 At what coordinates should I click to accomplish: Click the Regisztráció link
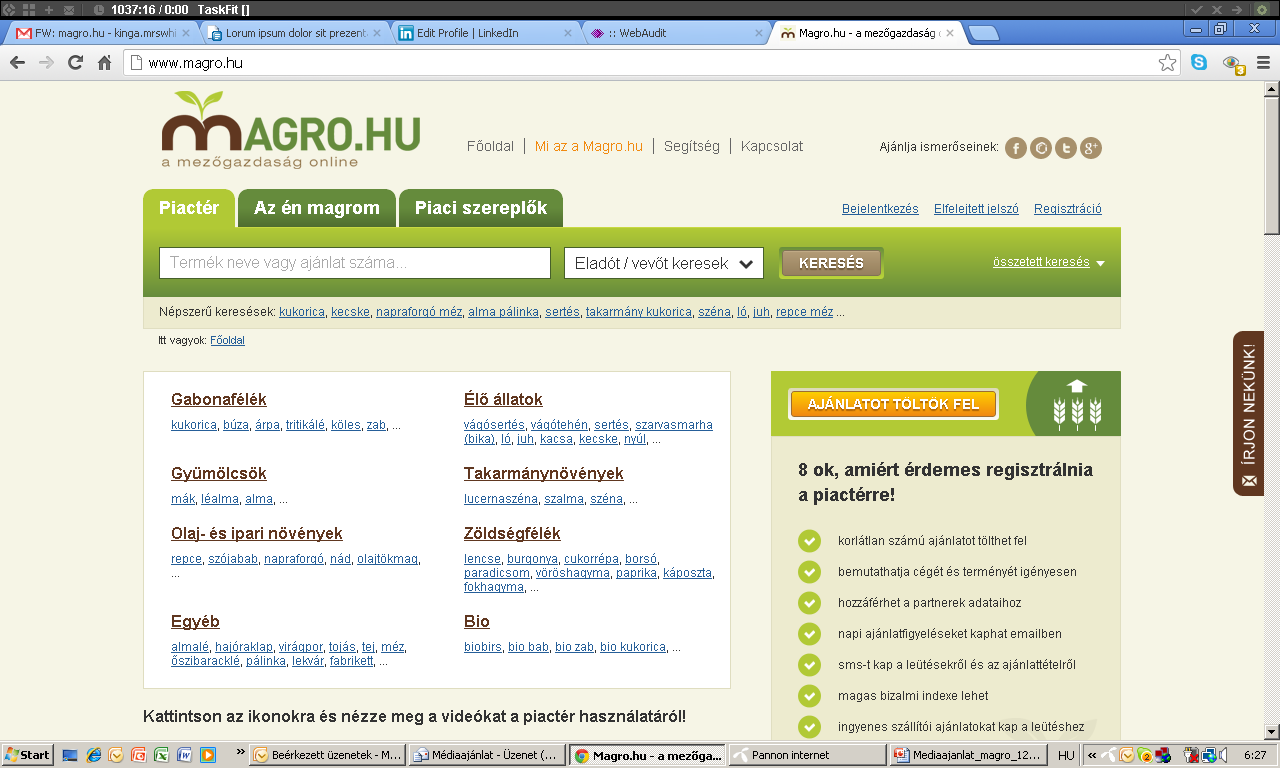[x=1068, y=209]
